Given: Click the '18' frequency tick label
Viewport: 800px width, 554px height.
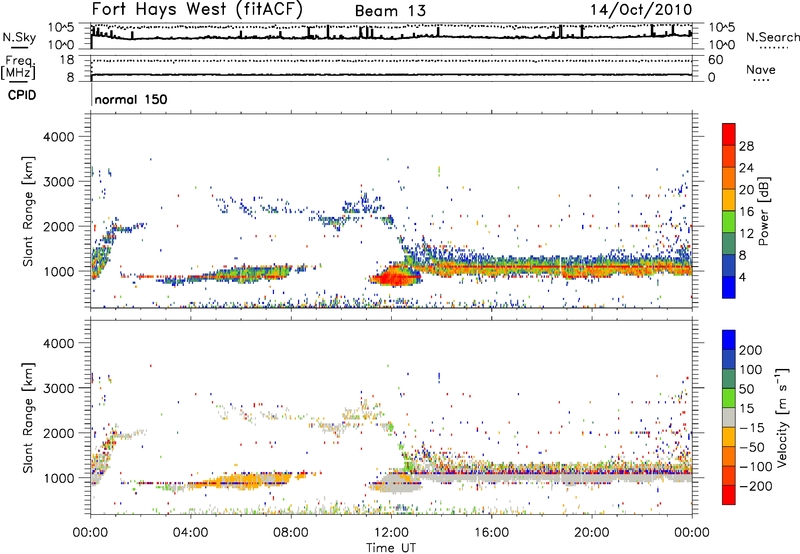Looking at the screenshot, I should click(x=66, y=60).
